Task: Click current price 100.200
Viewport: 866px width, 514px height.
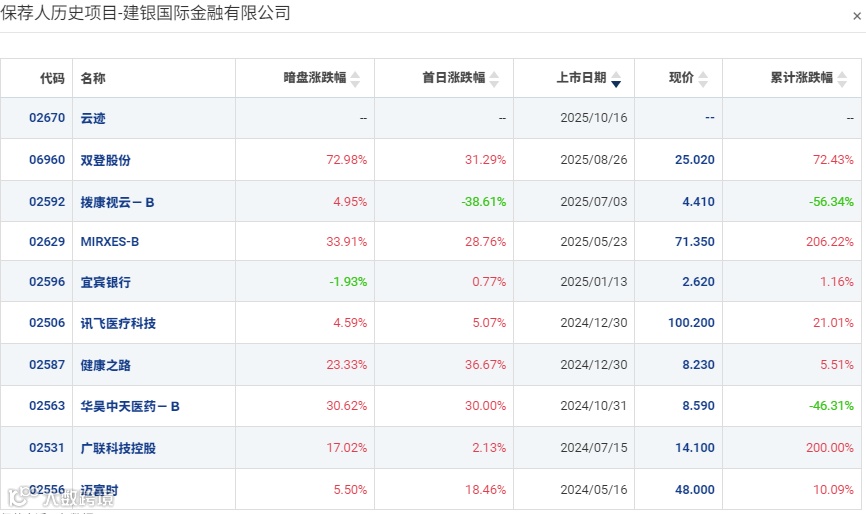Action: 691,322
